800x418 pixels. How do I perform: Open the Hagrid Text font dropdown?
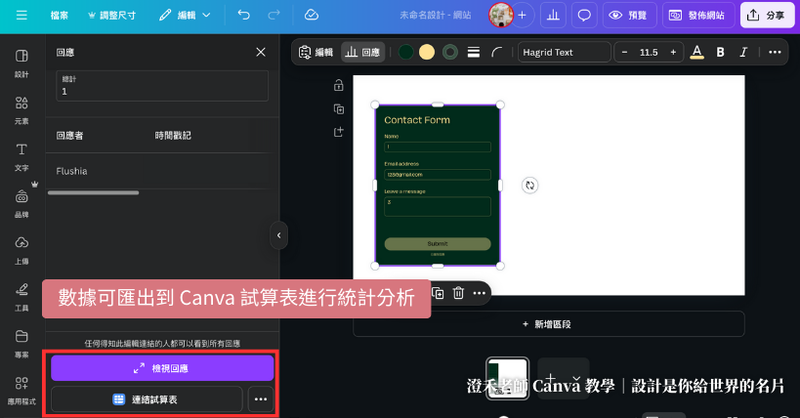(x=564, y=52)
